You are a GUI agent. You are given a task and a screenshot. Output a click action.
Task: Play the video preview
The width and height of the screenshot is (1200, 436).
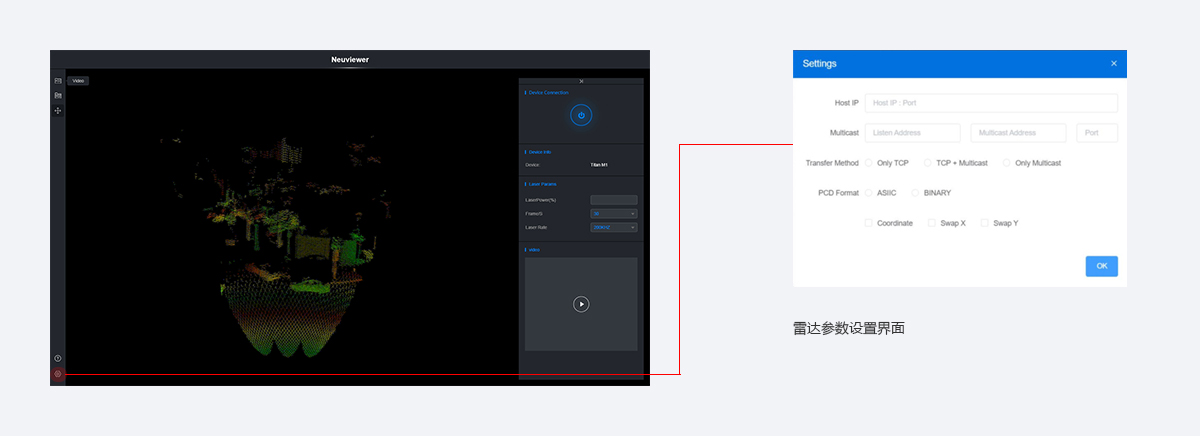581,304
